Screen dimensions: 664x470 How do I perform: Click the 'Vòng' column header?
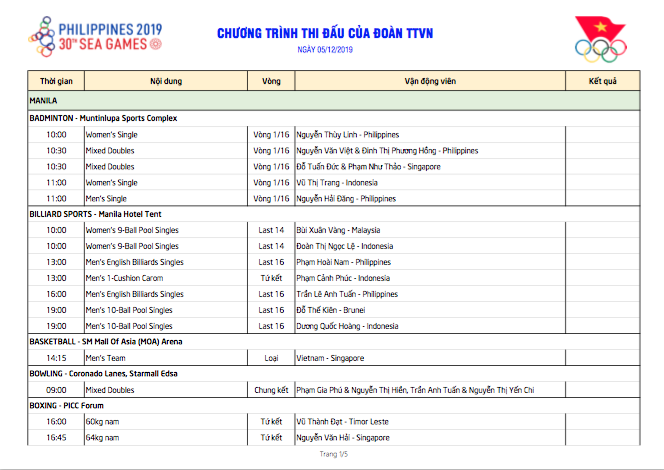click(x=271, y=81)
